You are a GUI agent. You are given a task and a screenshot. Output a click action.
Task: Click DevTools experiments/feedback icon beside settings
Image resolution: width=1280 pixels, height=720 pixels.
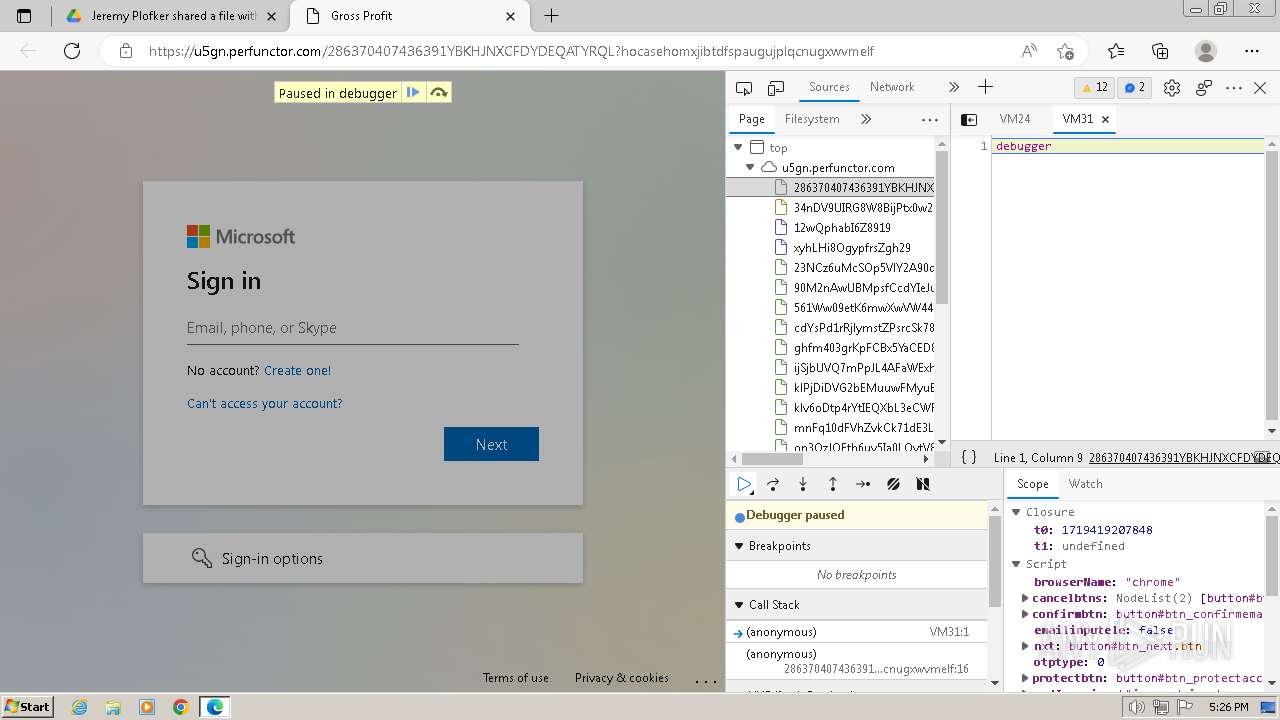1204,88
